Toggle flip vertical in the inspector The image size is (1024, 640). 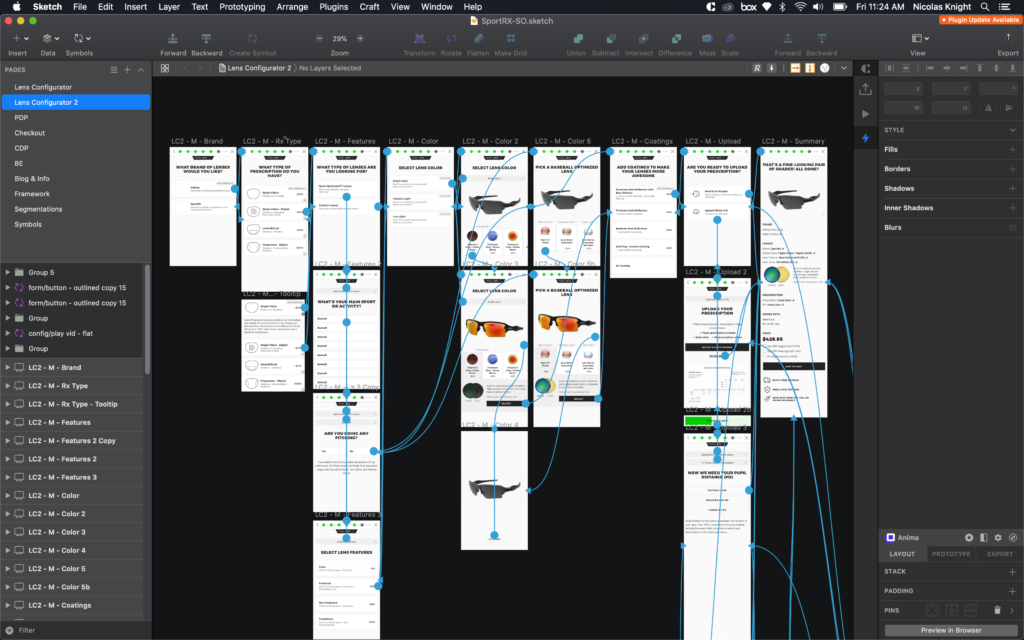coord(1009,109)
